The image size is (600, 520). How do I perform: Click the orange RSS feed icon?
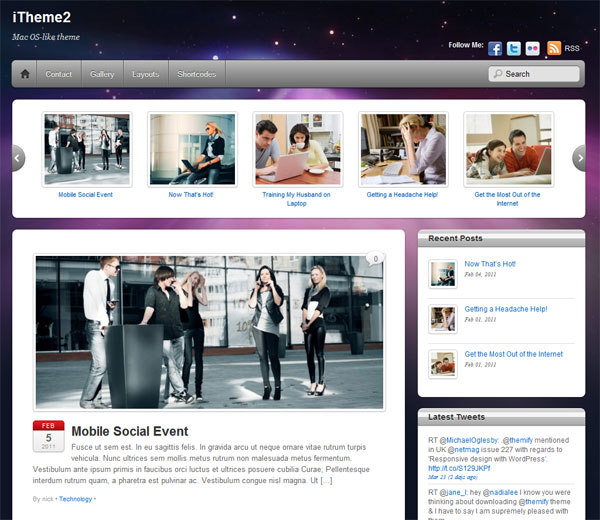click(554, 48)
